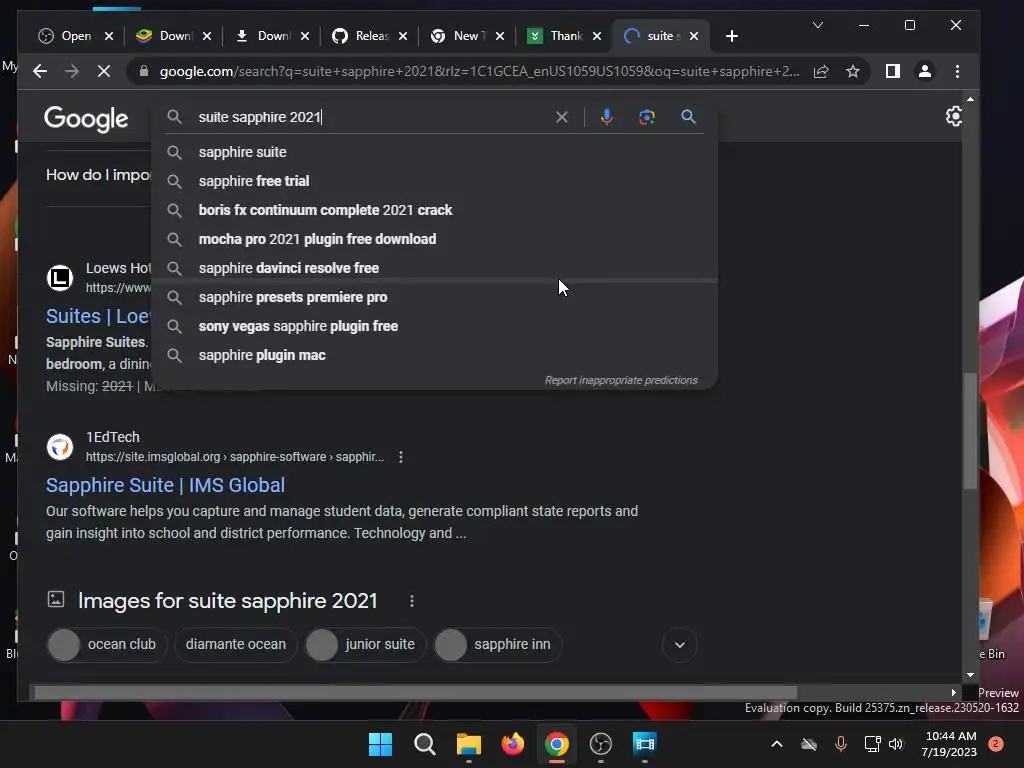Show hidden system tray icons
Viewport: 1024px width, 768px height.
[776, 744]
